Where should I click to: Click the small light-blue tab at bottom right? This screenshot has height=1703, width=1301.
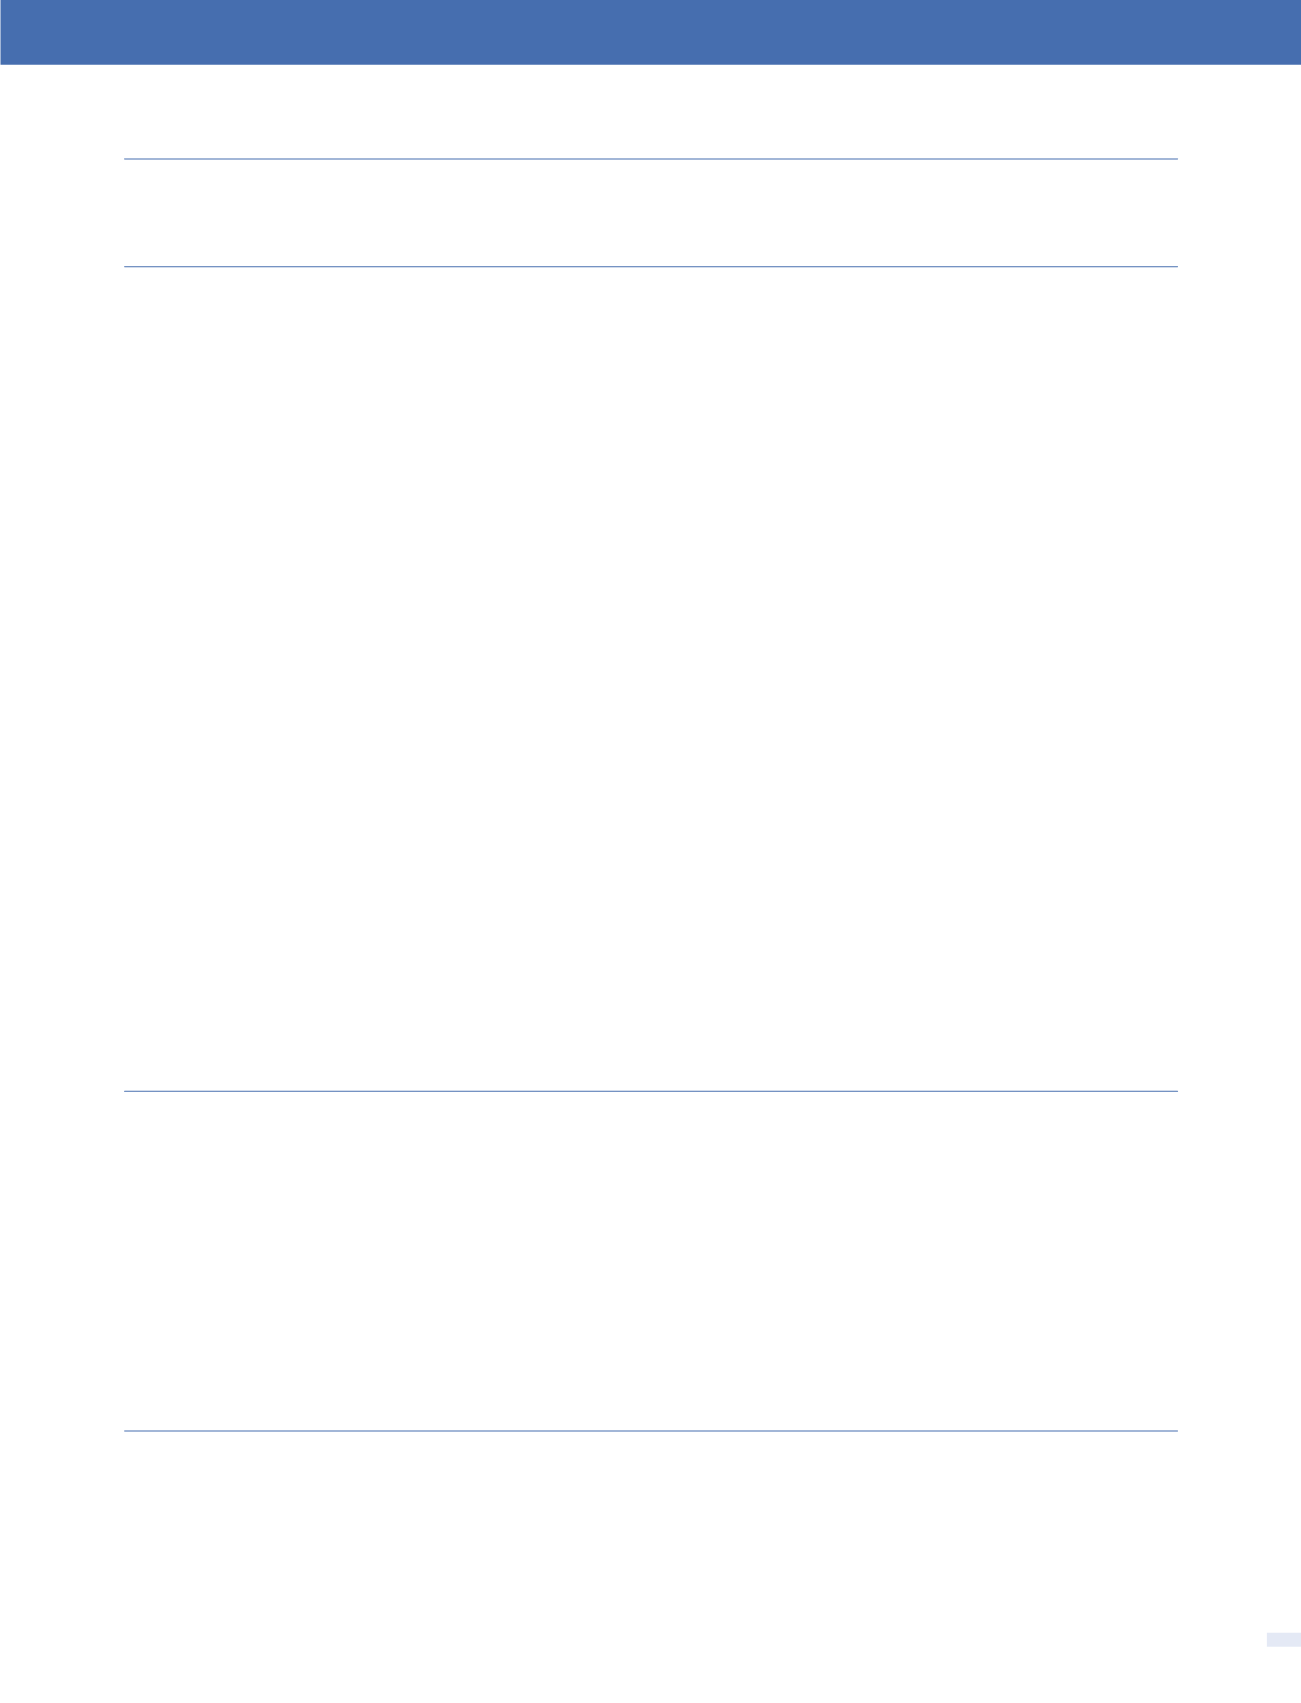click(x=1283, y=1639)
